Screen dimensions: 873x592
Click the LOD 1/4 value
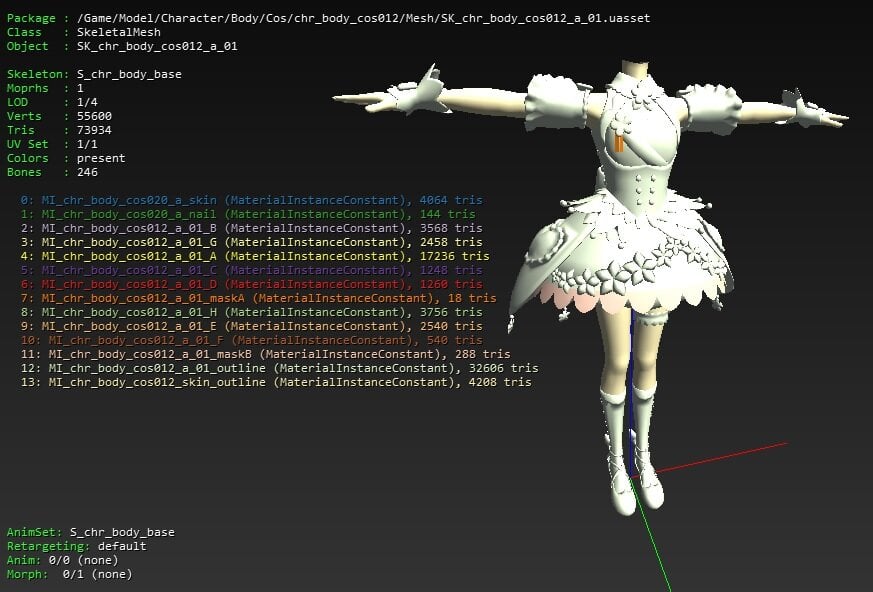[x=87, y=102]
